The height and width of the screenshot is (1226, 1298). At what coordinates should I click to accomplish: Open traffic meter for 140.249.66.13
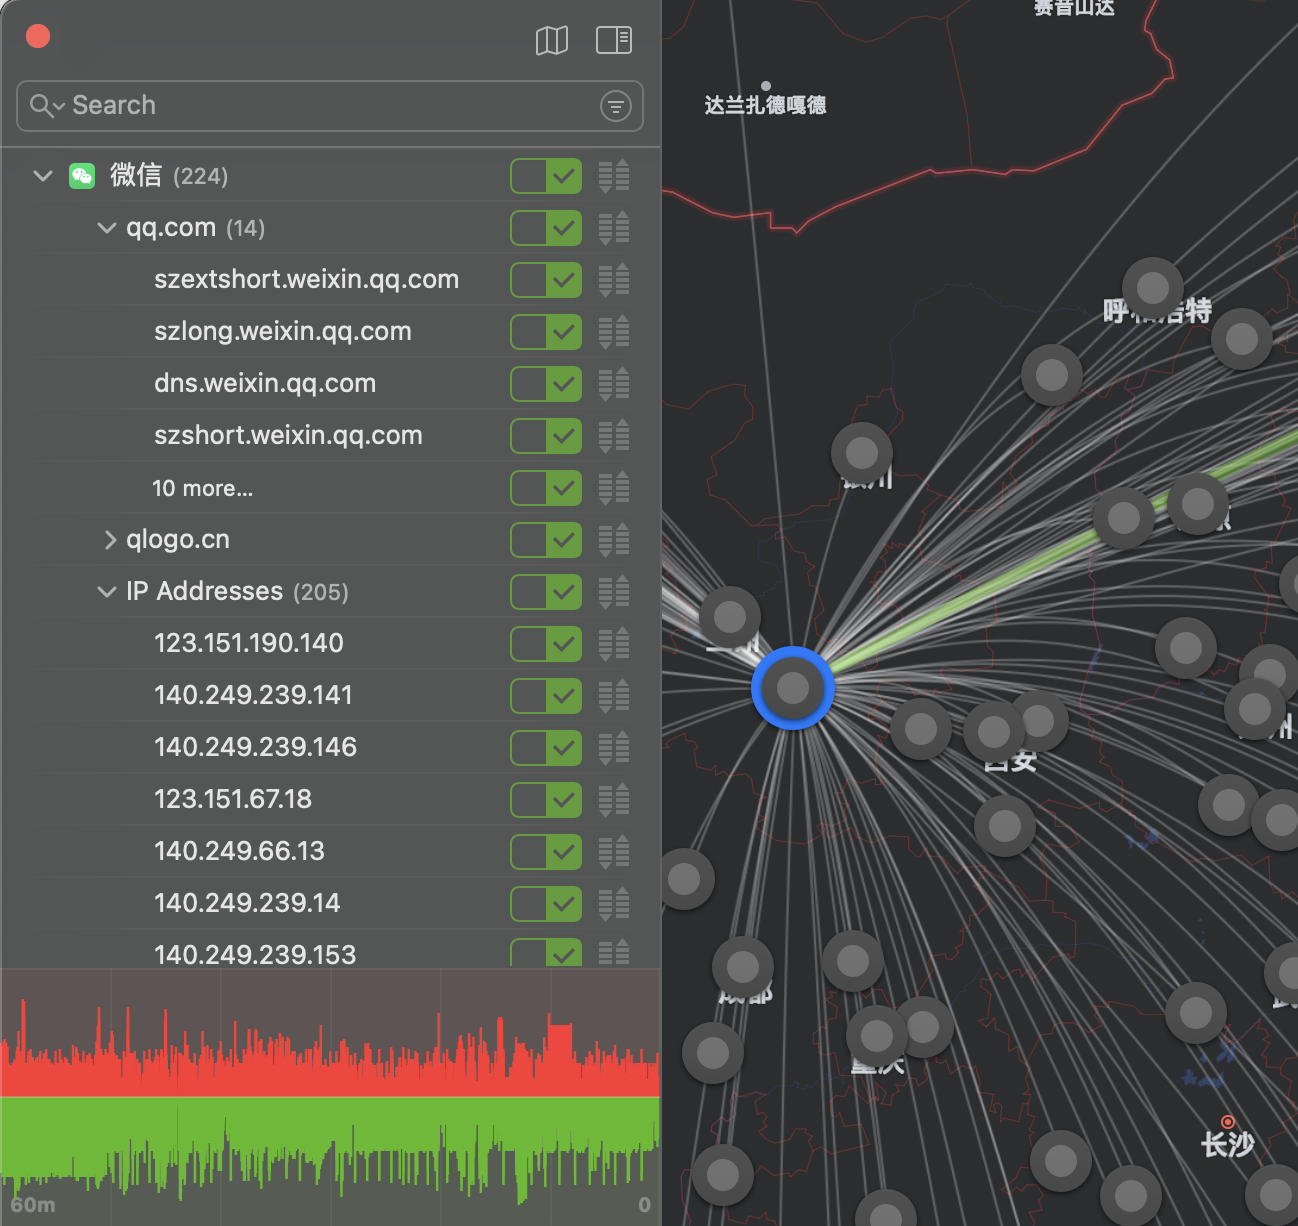click(x=614, y=852)
